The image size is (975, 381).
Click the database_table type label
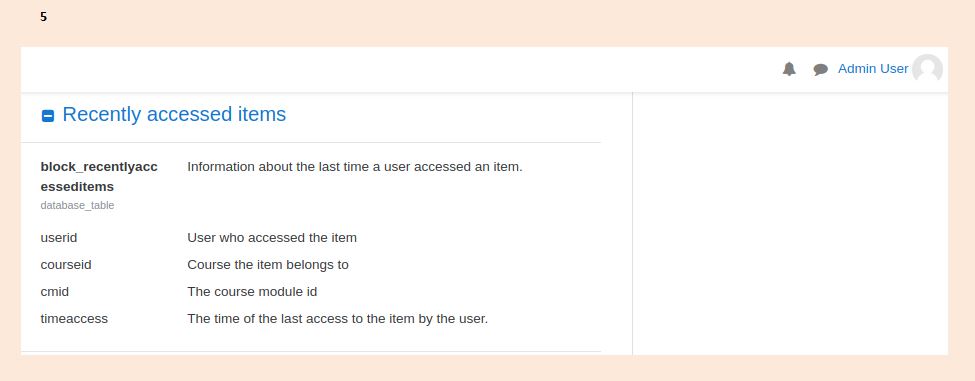(77, 205)
